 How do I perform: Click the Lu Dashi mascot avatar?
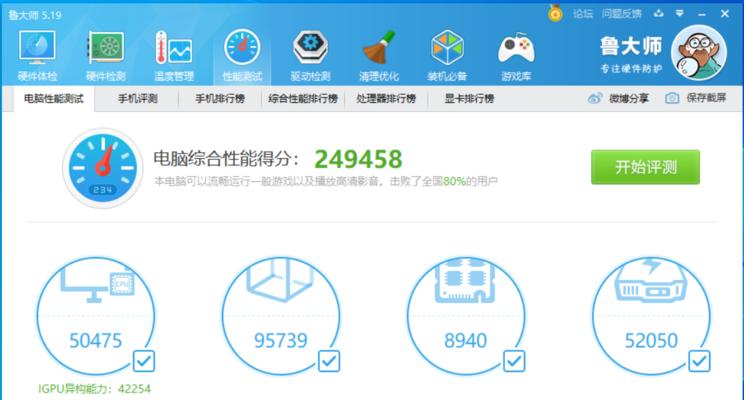(x=698, y=53)
